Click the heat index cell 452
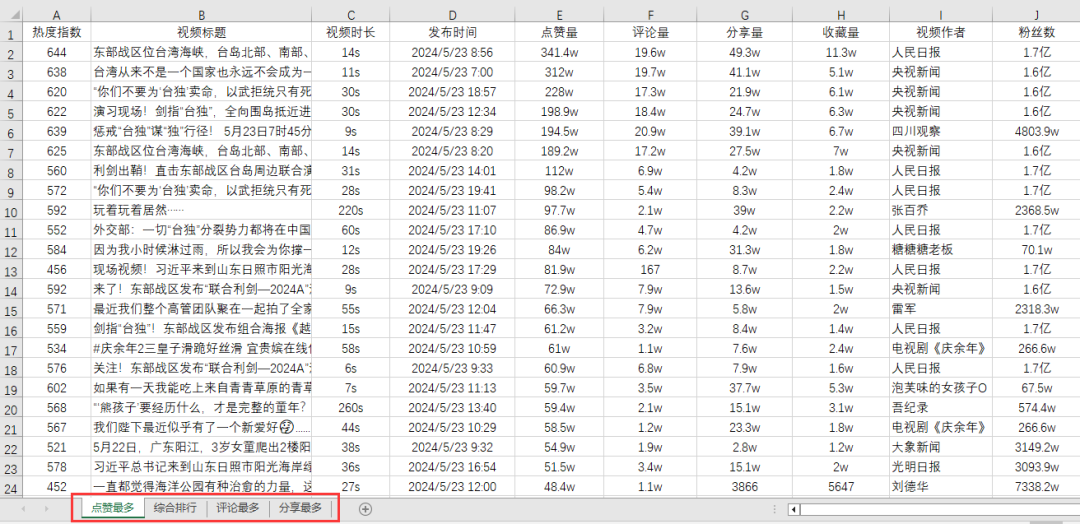 tap(57, 487)
